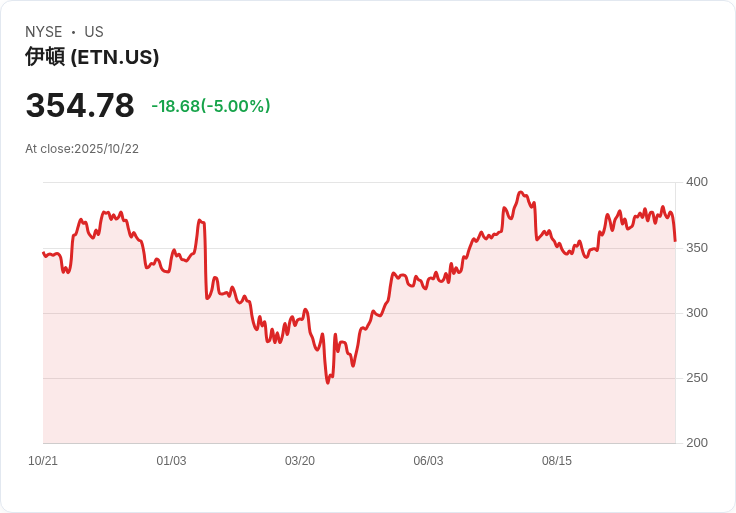Click the 354.78 current price
The height and width of the screenshot is (513, 736).
click(80, 106)
